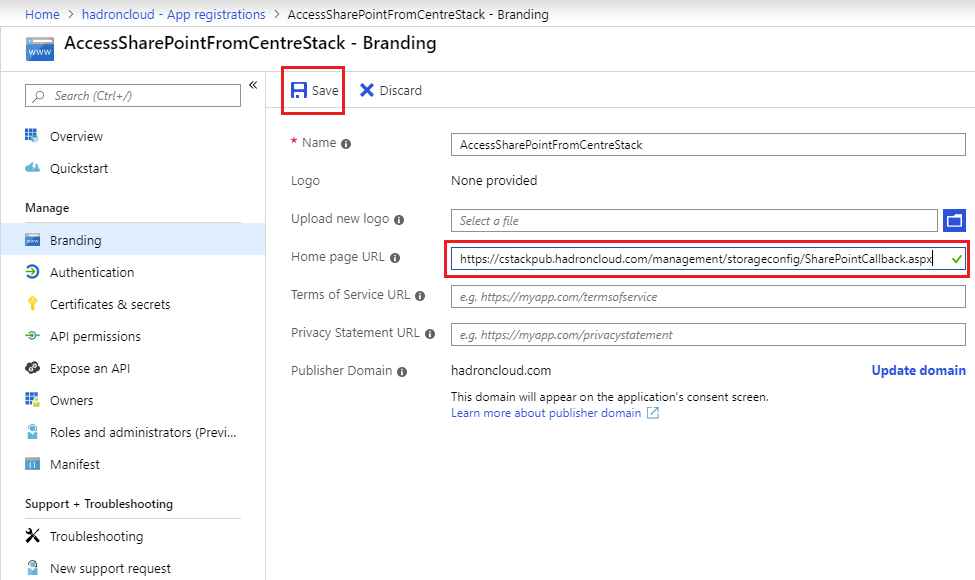Click the application www icon in header
The image size is (975, 580).
click(x=40, y=49)
